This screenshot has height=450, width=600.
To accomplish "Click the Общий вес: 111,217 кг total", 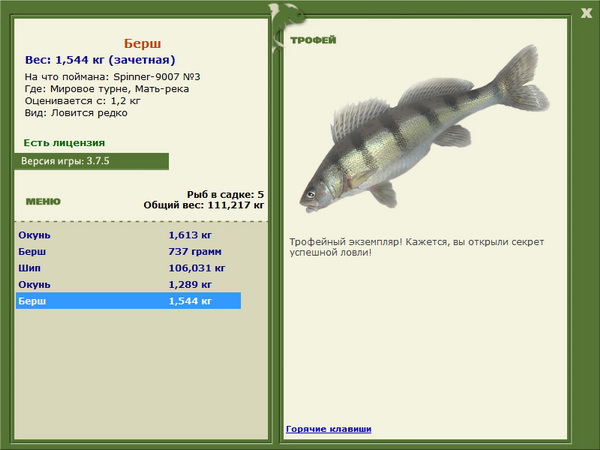I will pyautogui.click(x=204, y=205).
